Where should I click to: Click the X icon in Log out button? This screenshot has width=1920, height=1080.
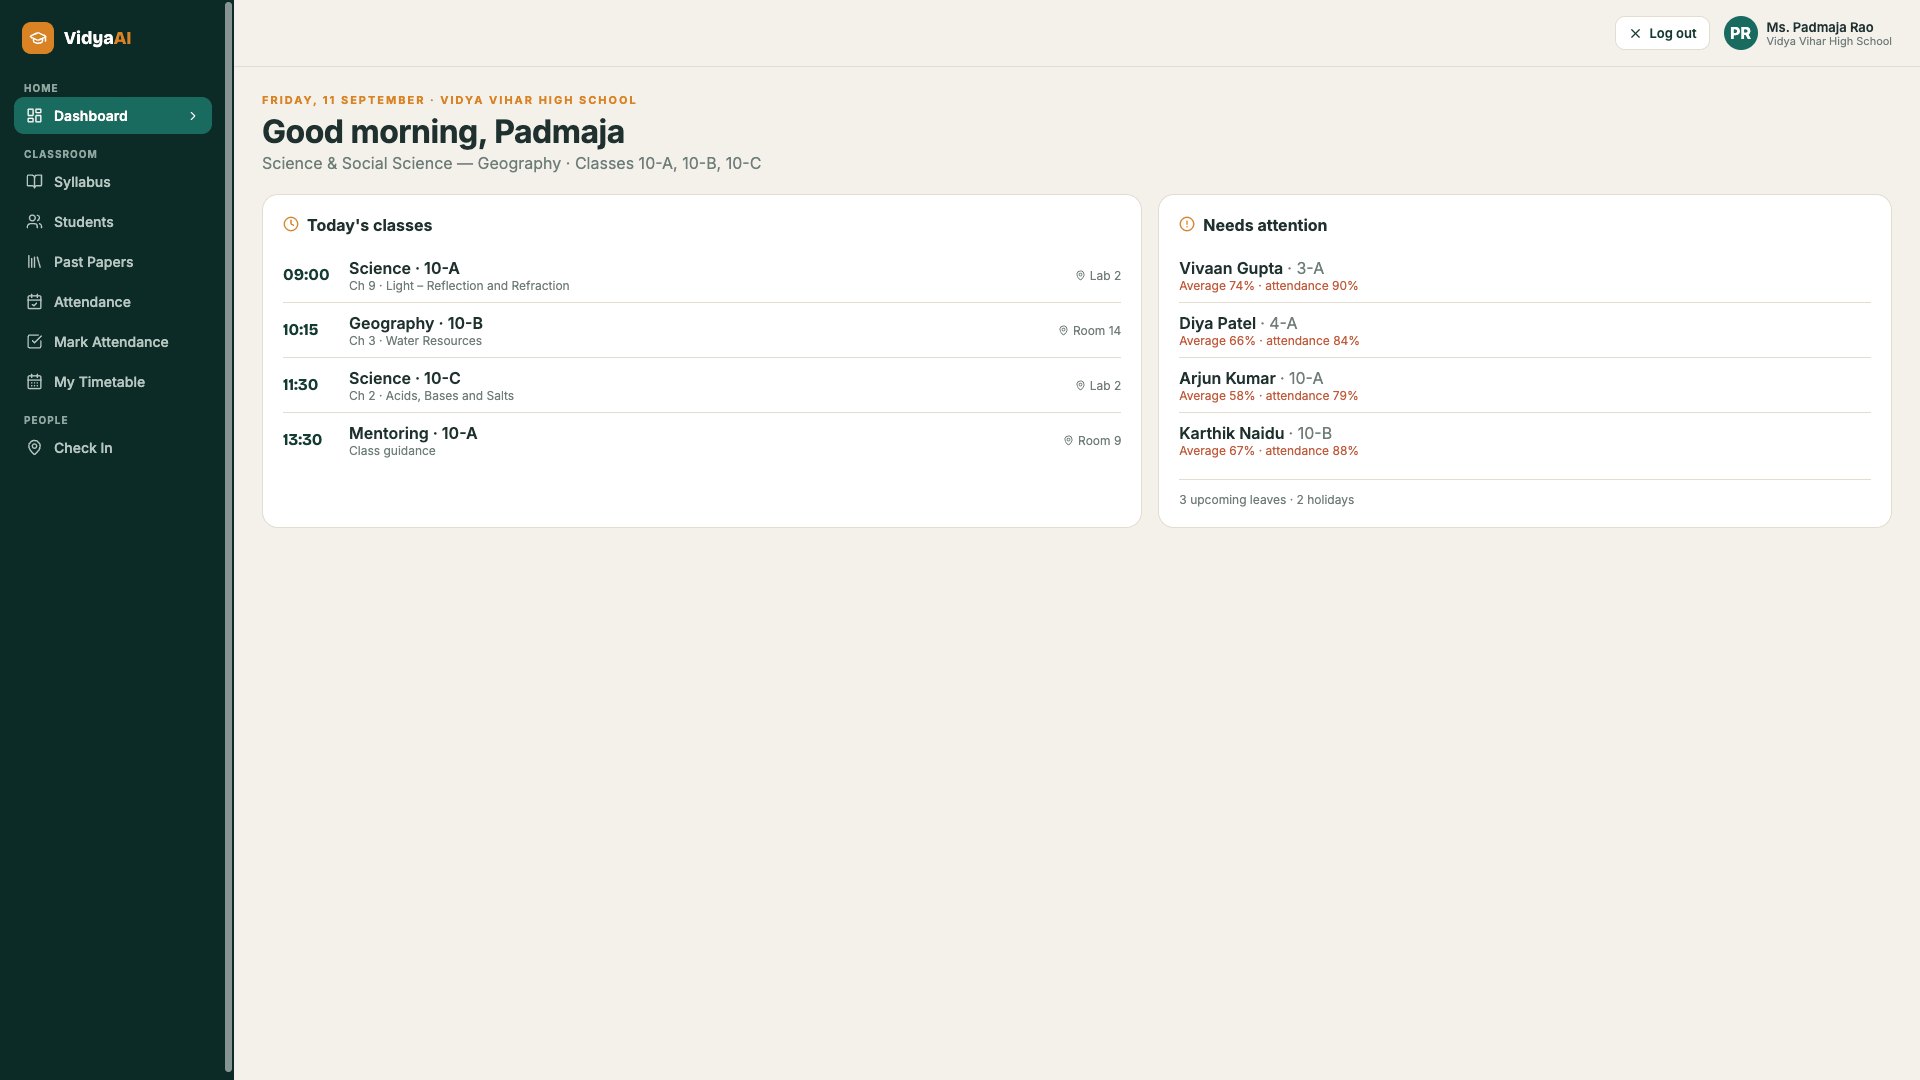[x=1635, y=34]
